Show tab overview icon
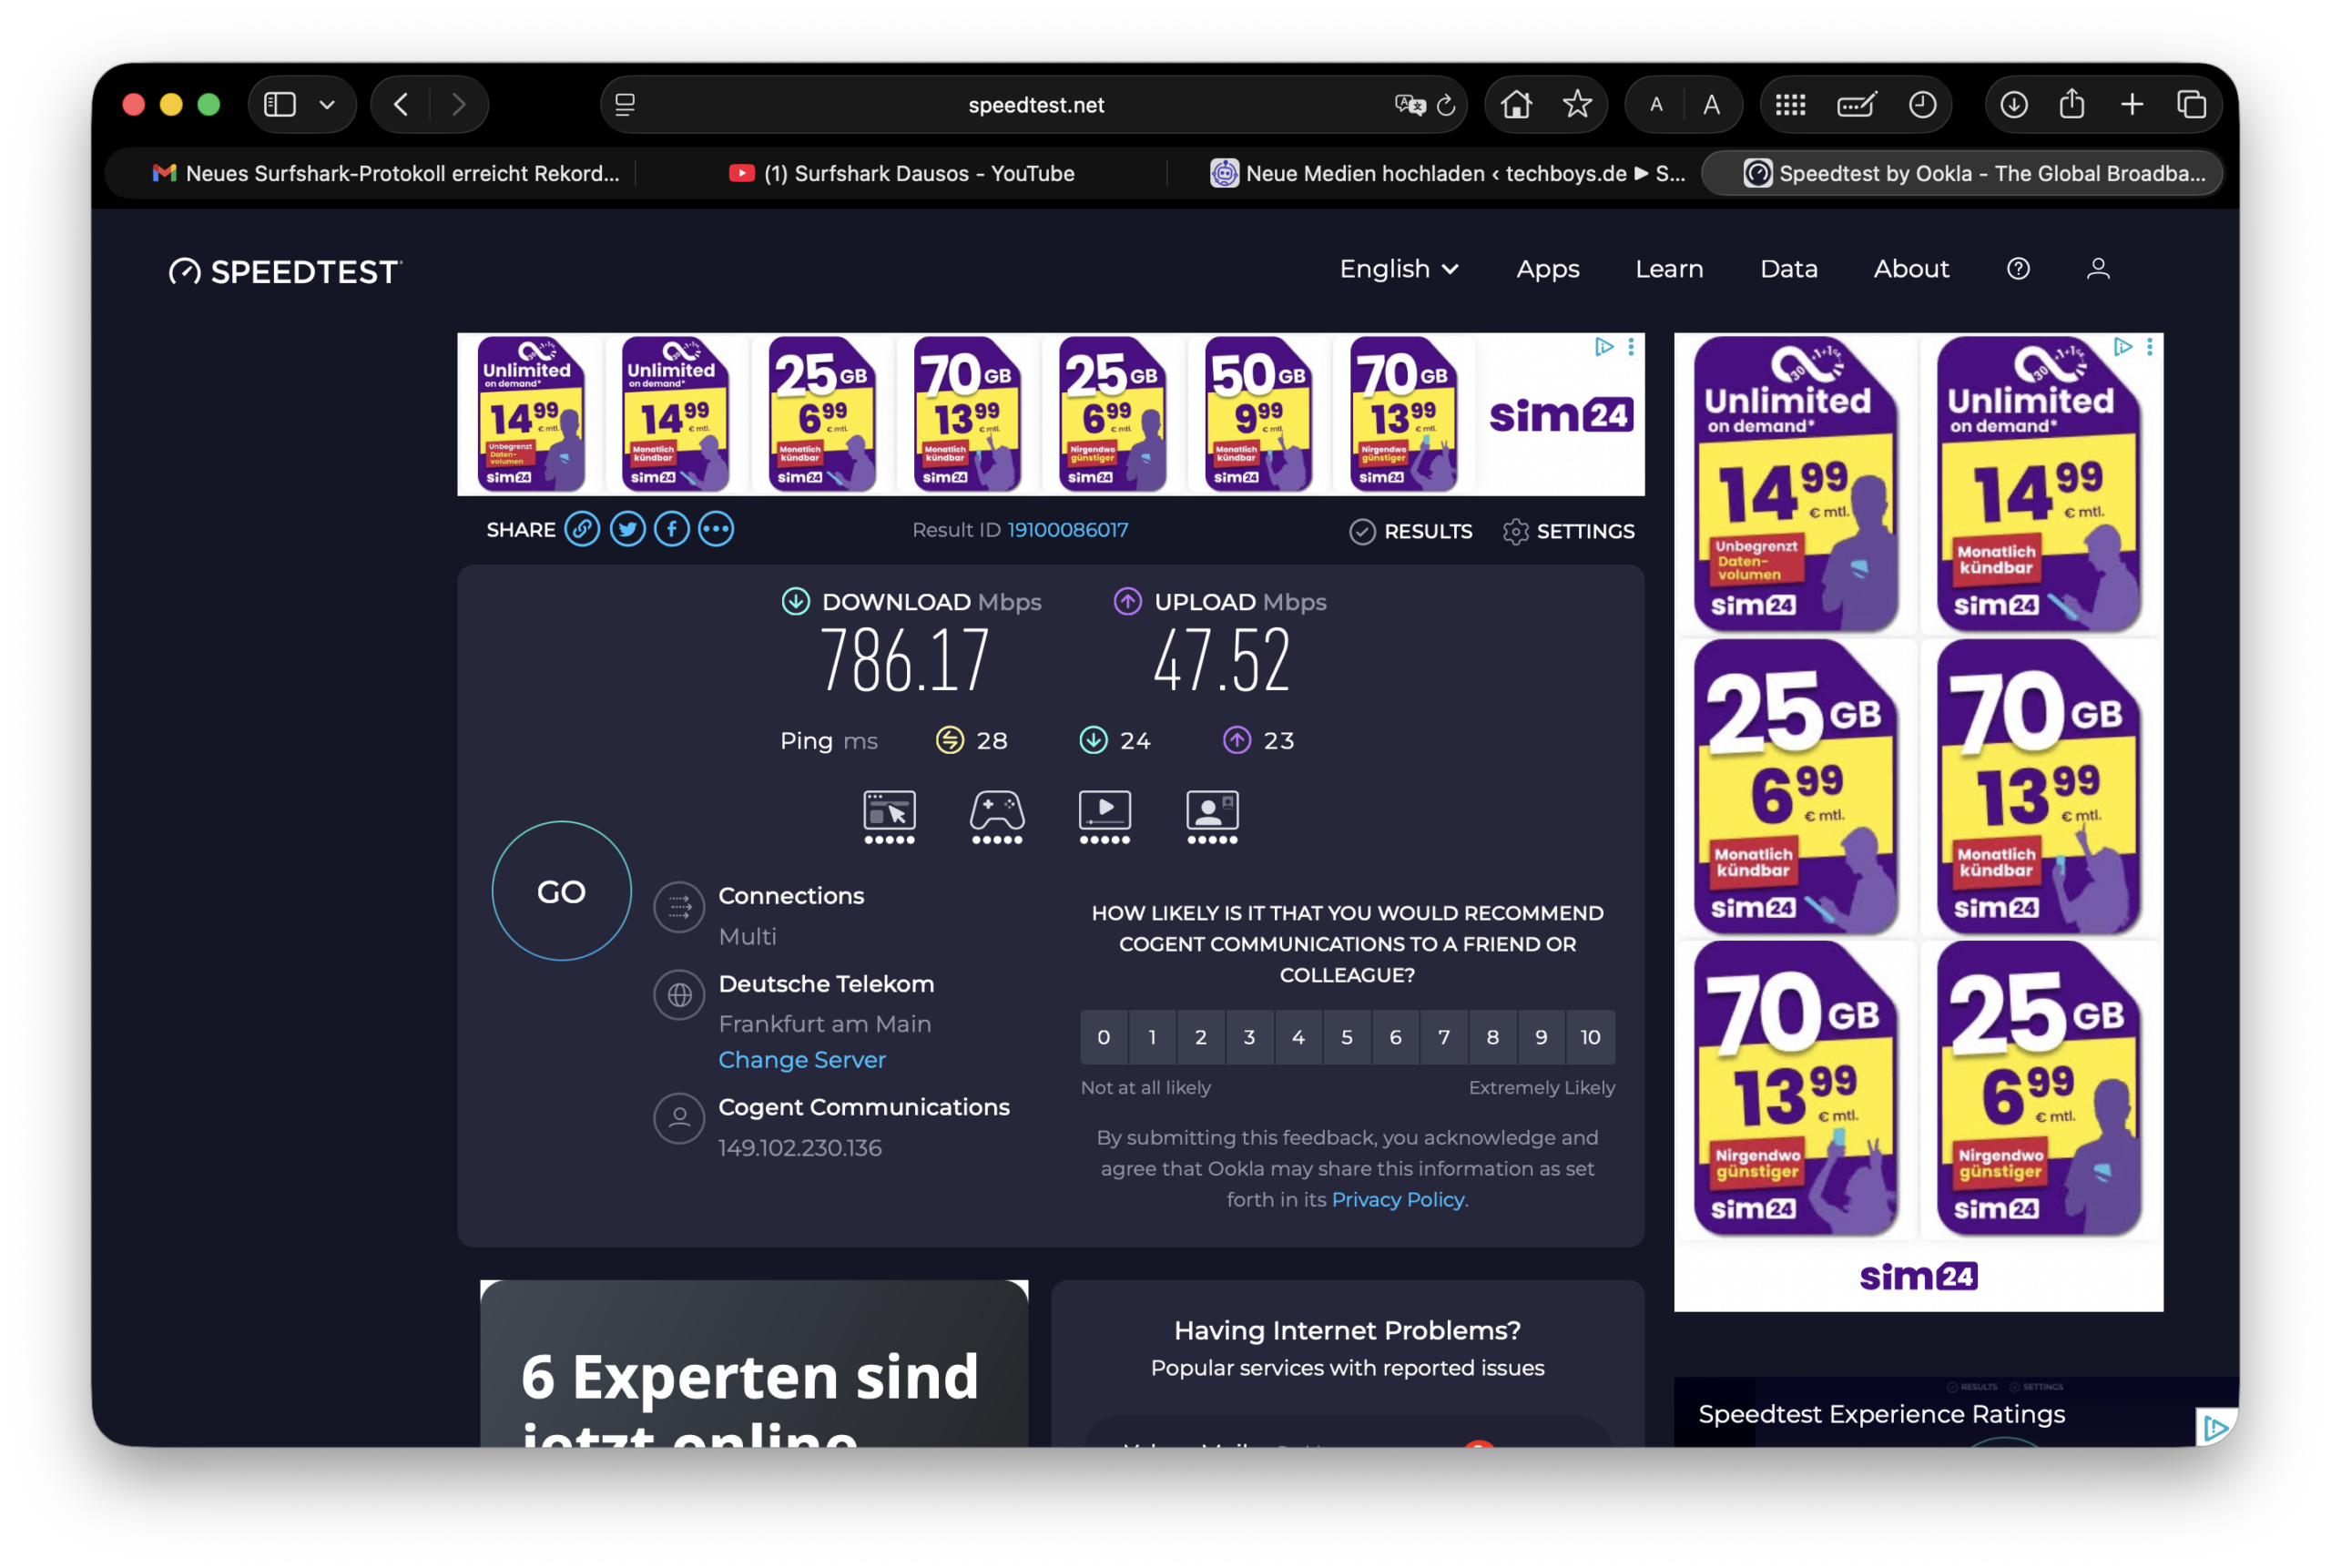Image resolution: width=2331 pixels, height=1568 pixels. [2191, 104]
